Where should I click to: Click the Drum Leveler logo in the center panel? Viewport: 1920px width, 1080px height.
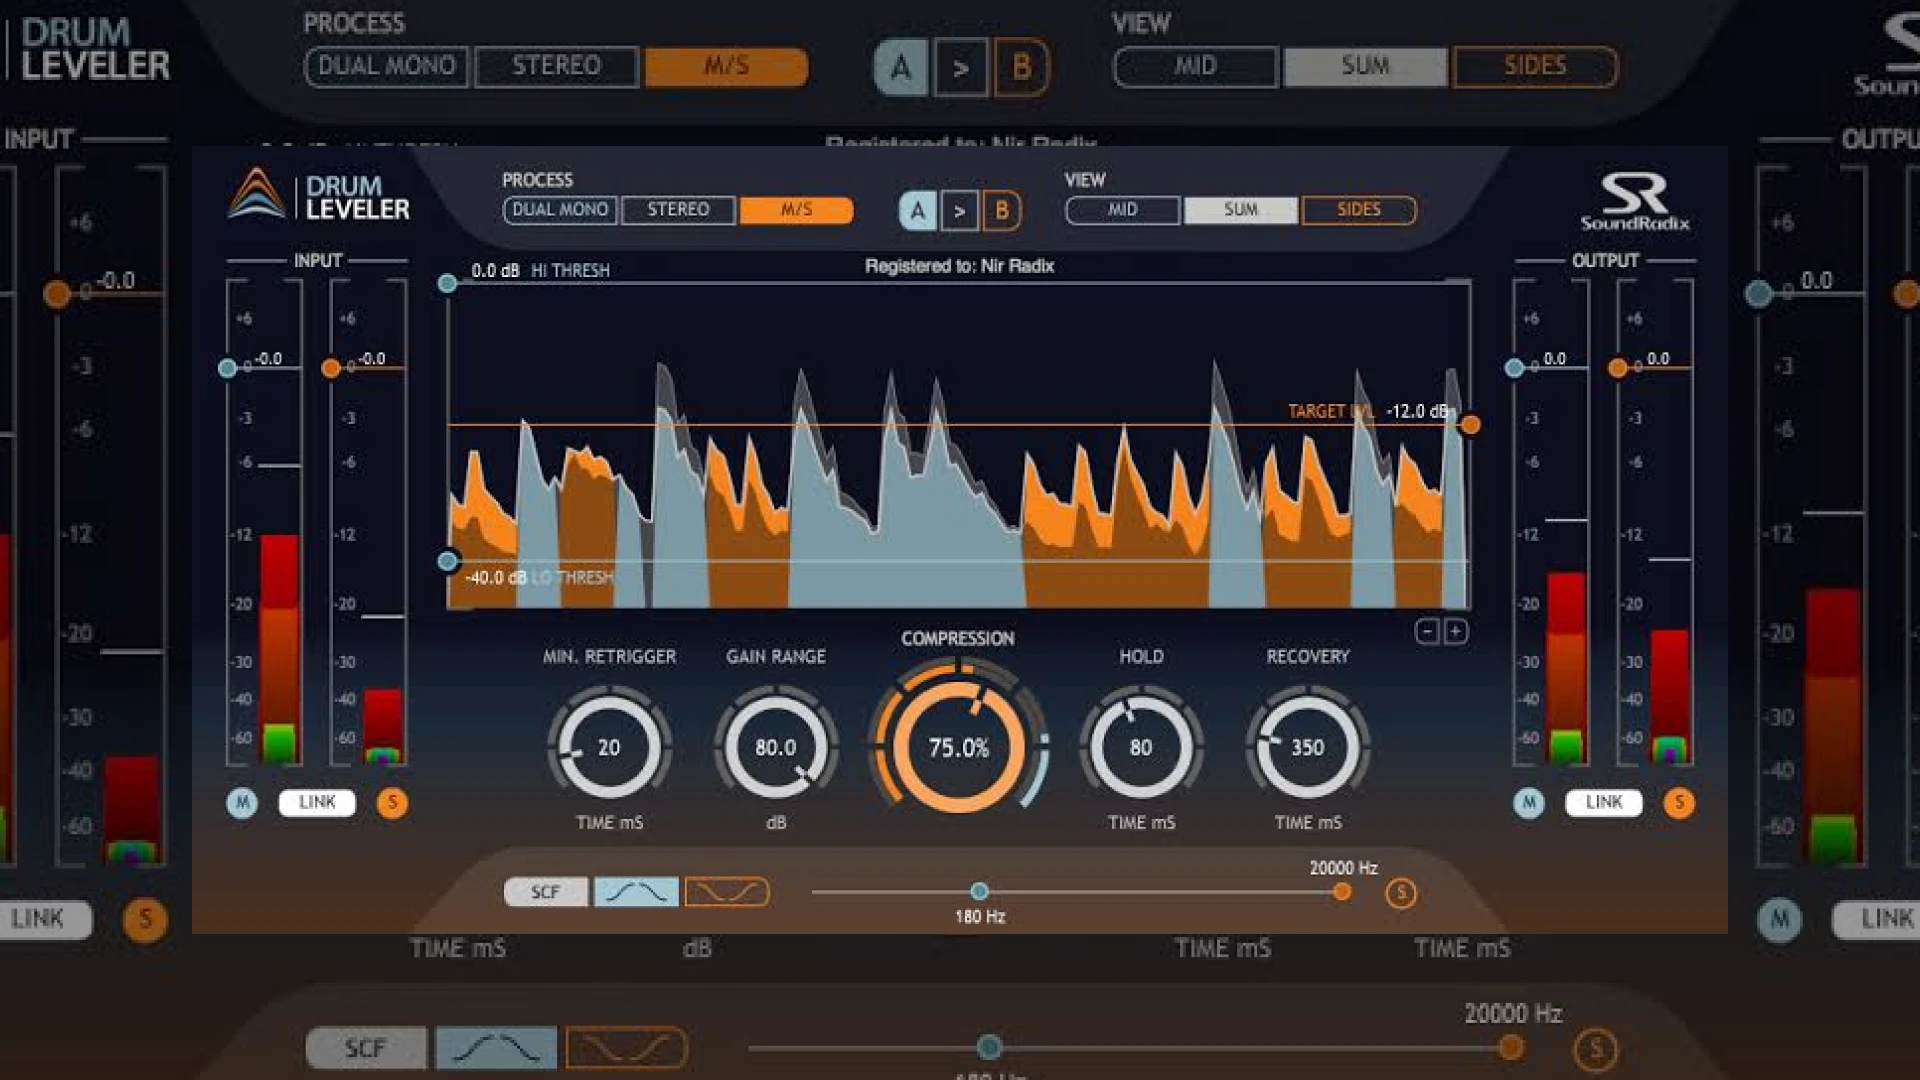(x=319, y=194)
